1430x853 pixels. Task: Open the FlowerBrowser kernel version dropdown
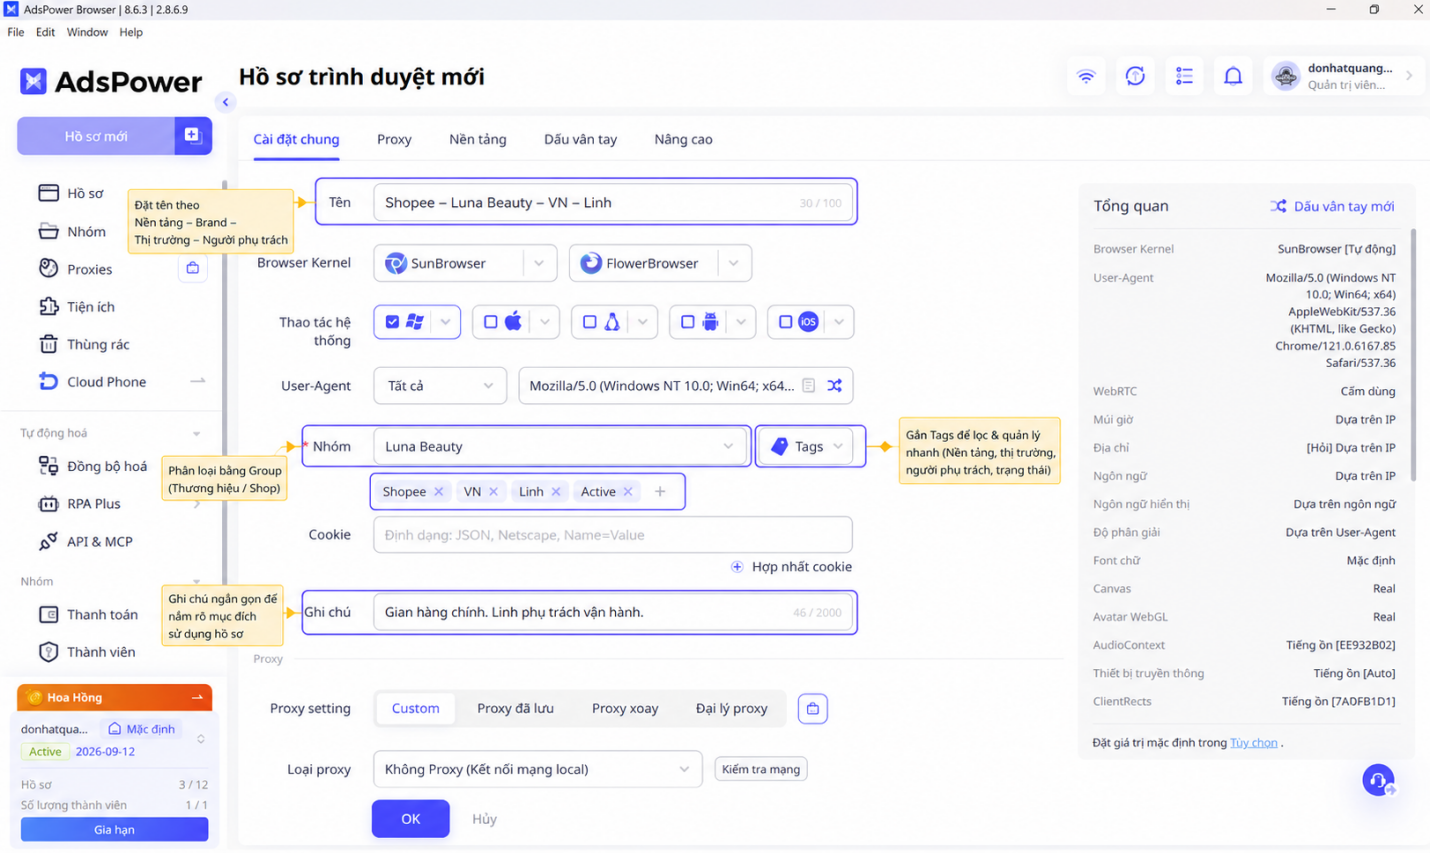pos(734,263)
